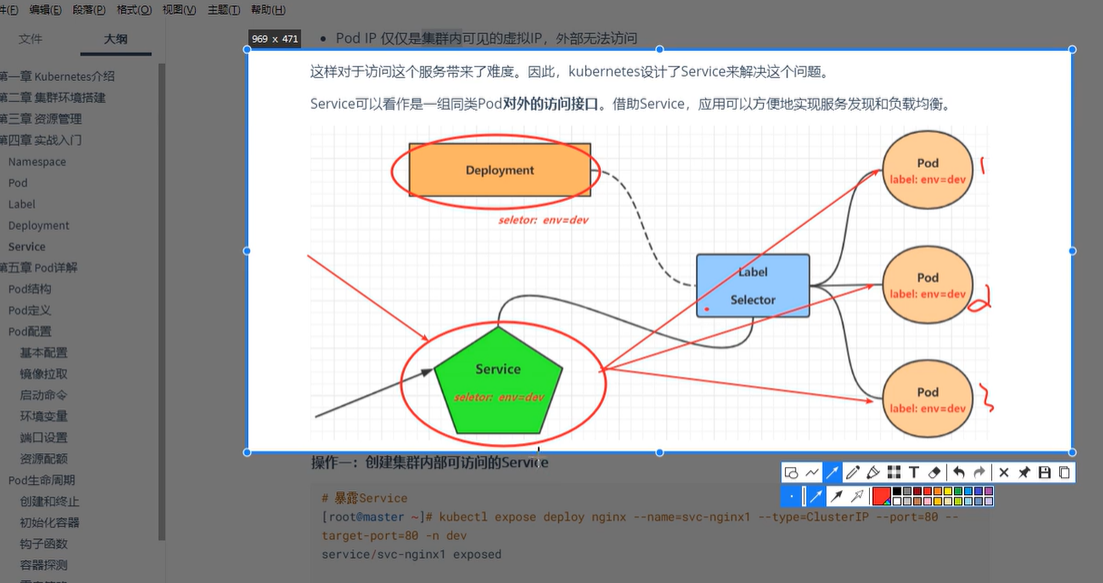This screenshot has width=1103, height=583.
Task: Select the text T tool
Action: click(x=914, y=473)
